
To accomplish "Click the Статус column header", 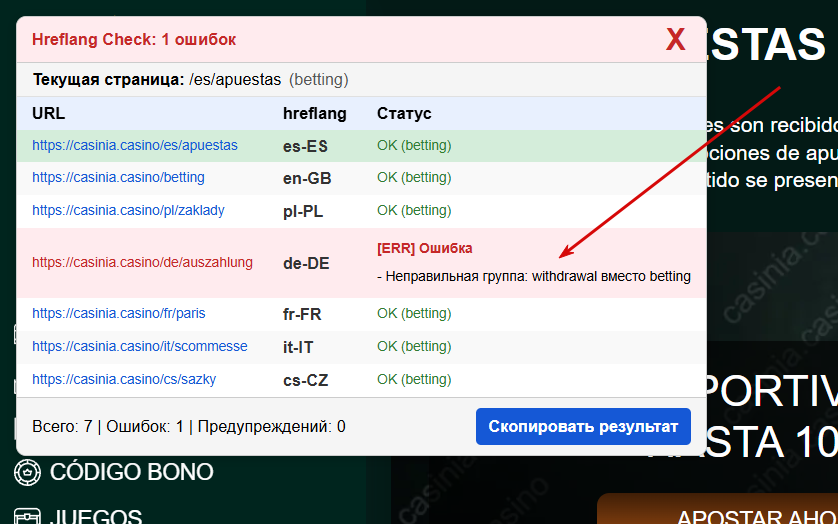I will pos(404,113).
